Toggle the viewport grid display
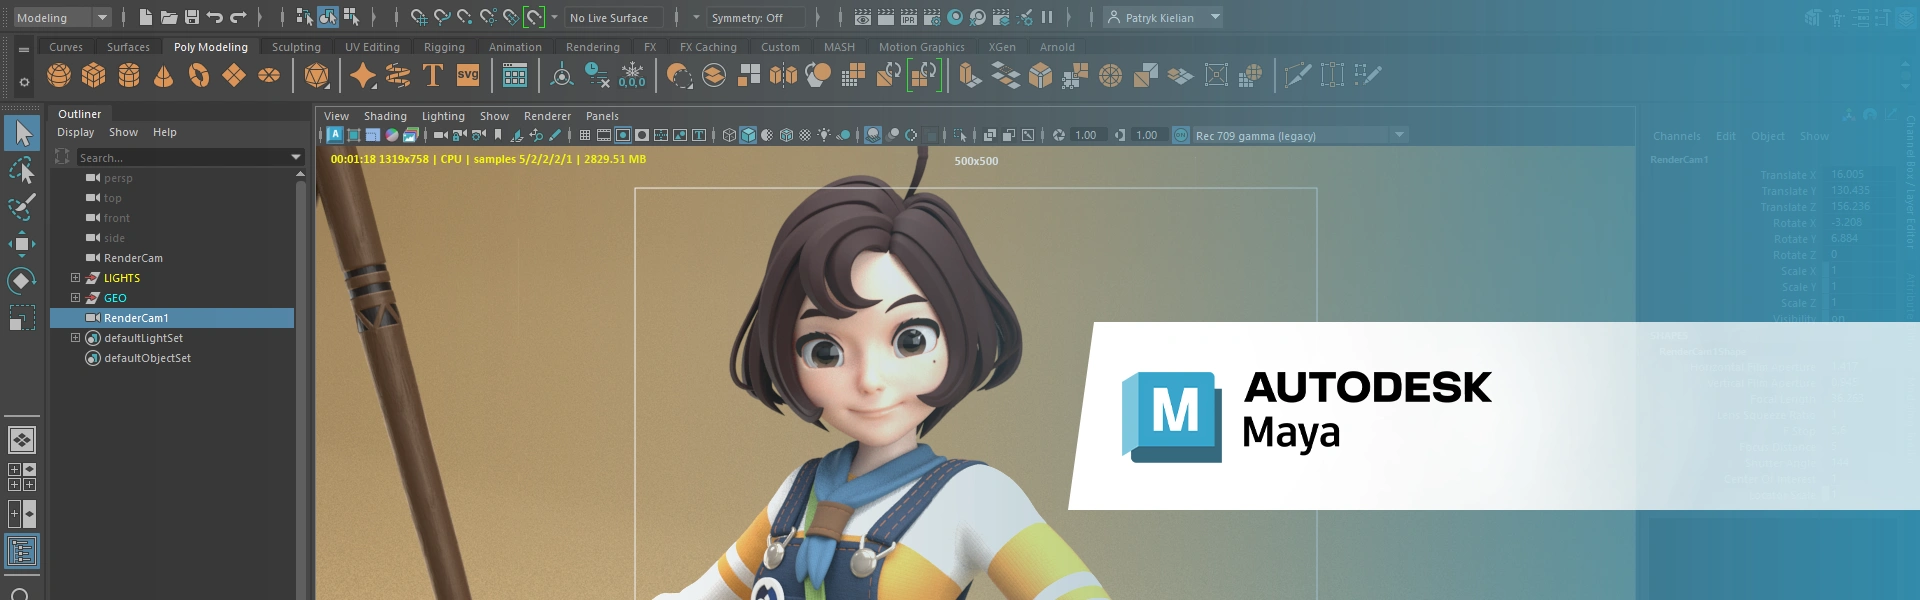1920x600 pixels. click(585, 135)
